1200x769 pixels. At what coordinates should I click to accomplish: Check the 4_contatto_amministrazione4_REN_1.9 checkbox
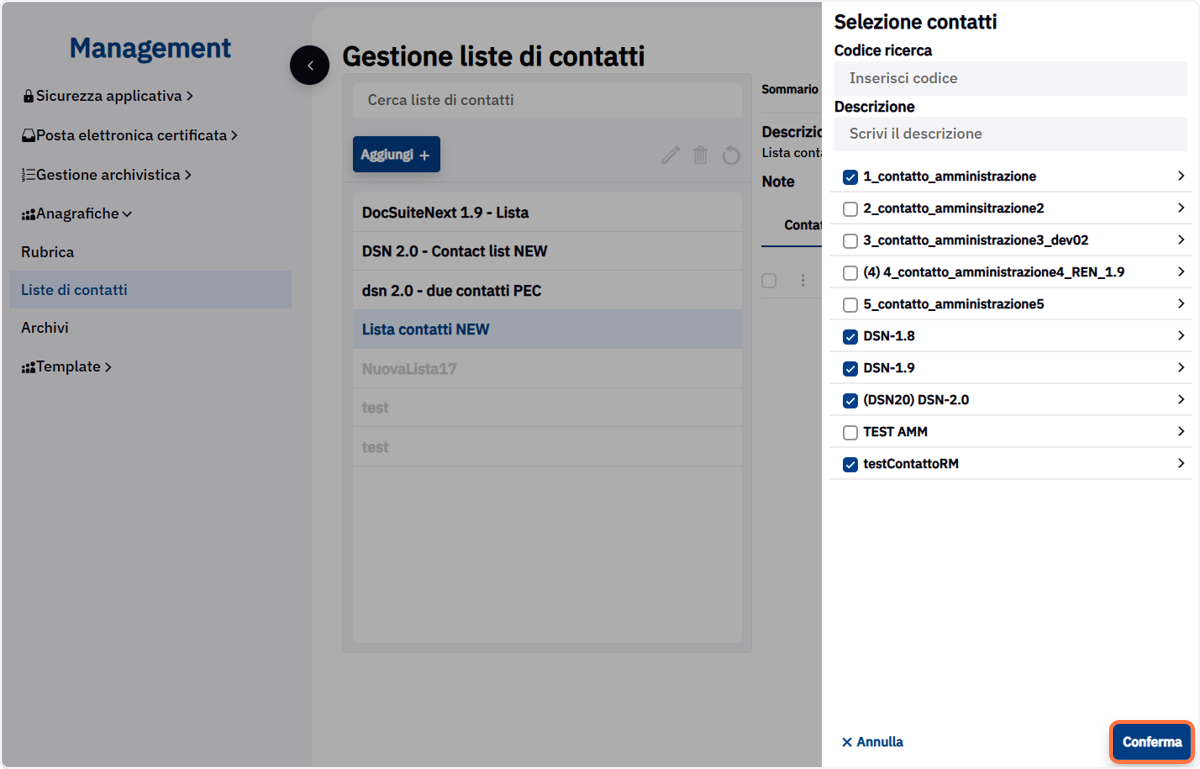[850, 273]
